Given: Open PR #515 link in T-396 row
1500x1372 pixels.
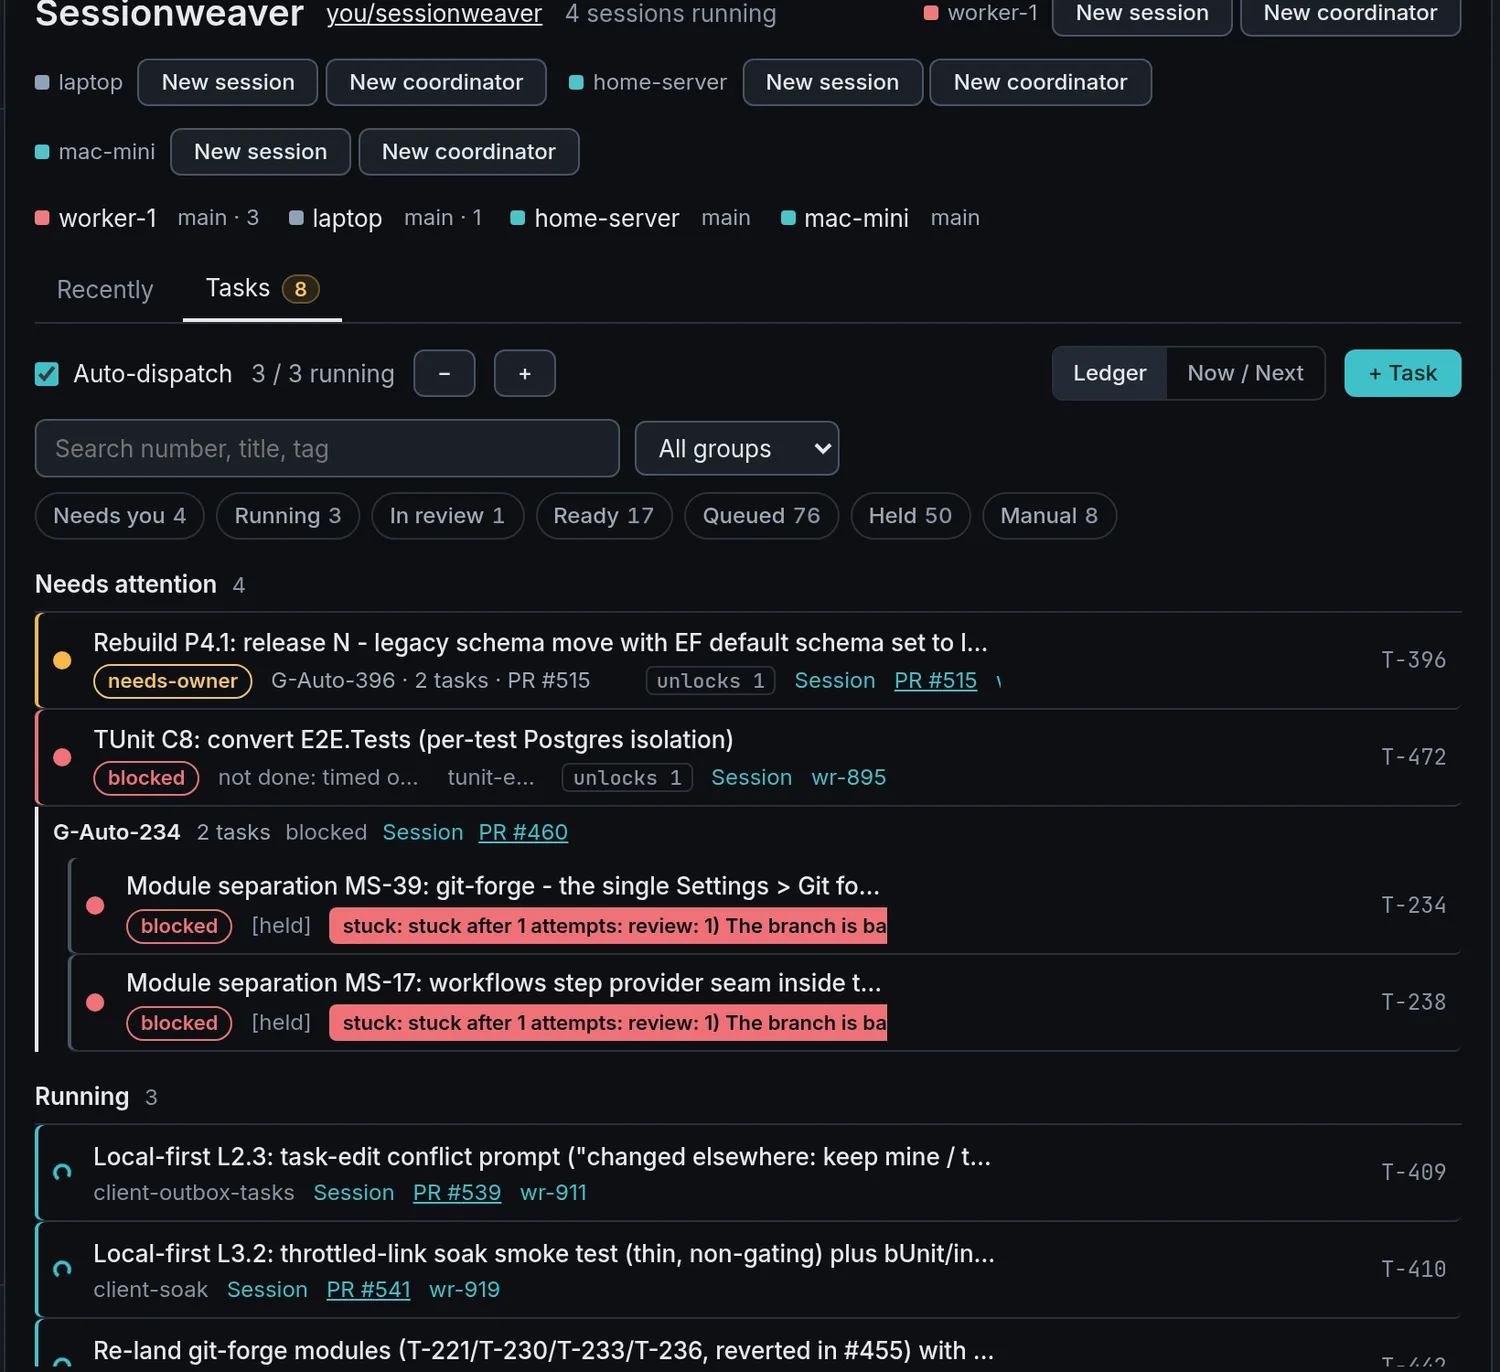Looking at the screenshot, I should click(x=935, y=681).
